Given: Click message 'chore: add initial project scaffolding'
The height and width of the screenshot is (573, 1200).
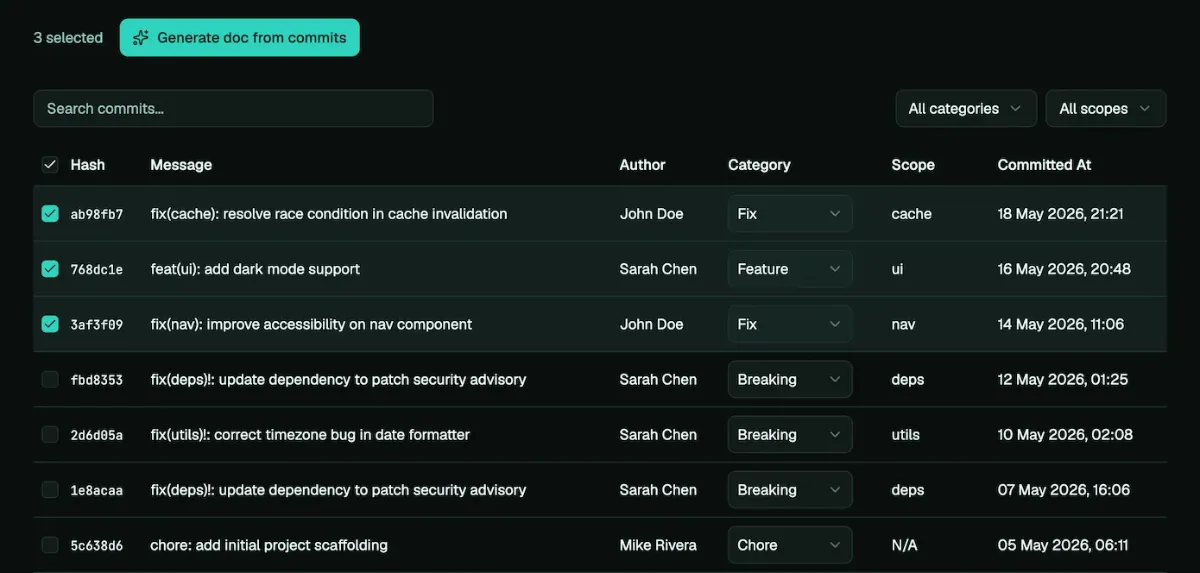Looking at the screenshot, I should click(x=269, y=545).
